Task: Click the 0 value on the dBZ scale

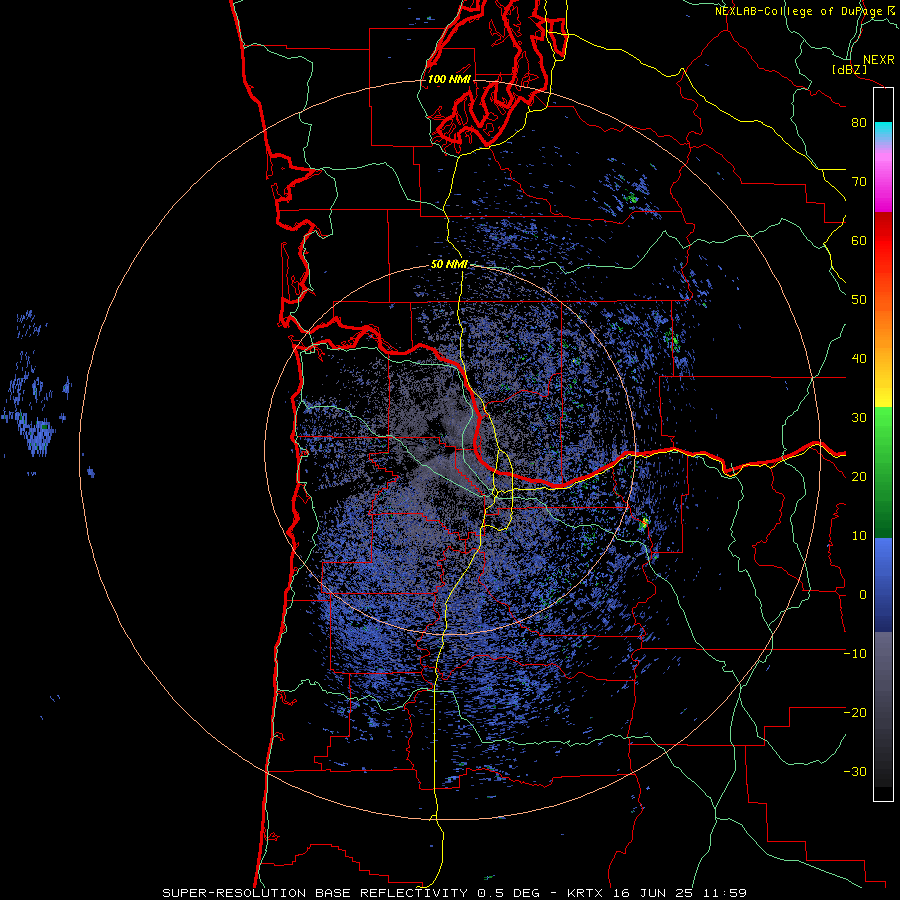Action: [x=863, y=595]
